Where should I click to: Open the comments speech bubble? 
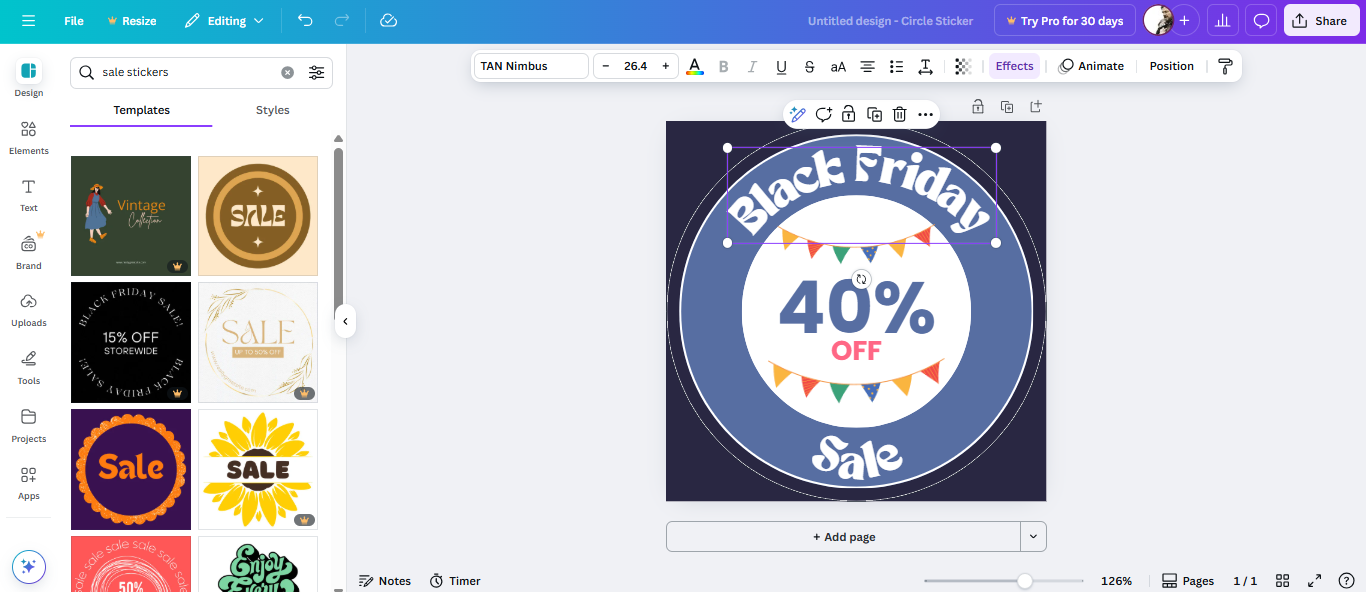tap(1261, 21)
